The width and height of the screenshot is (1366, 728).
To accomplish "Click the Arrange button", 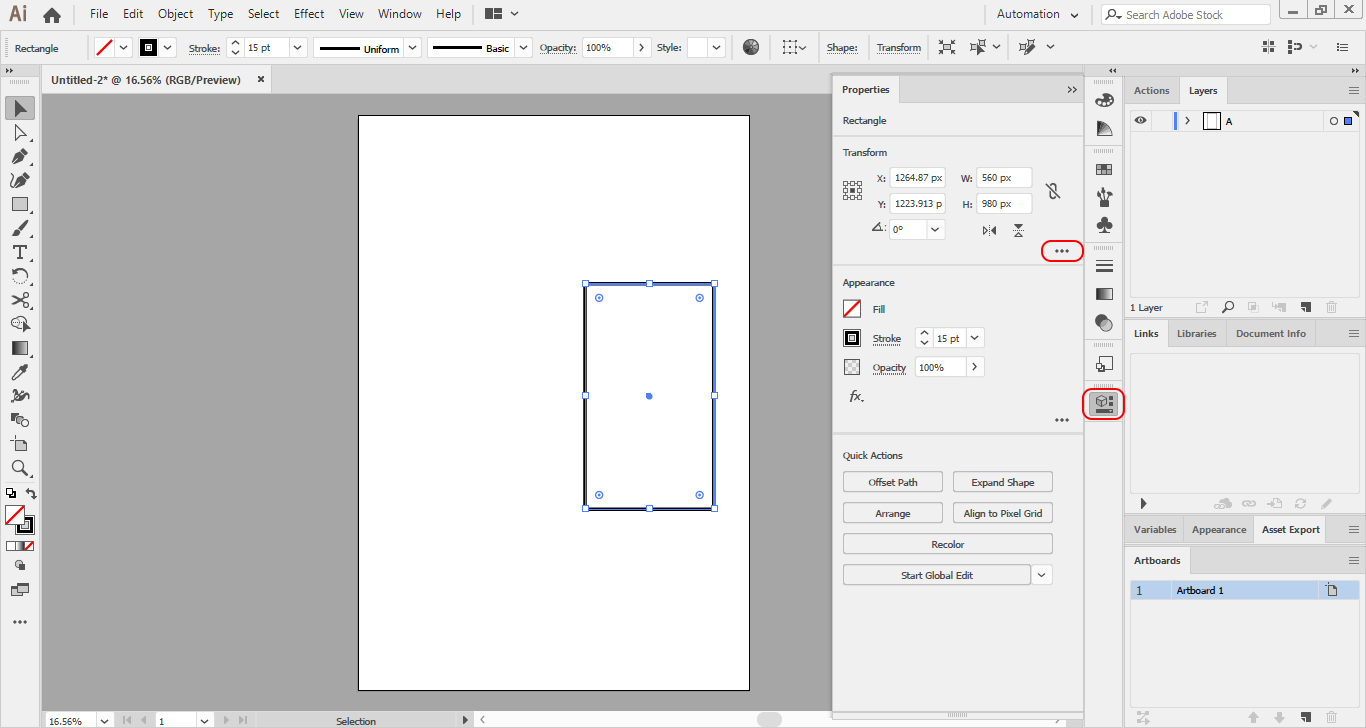I will click(893, 513).
